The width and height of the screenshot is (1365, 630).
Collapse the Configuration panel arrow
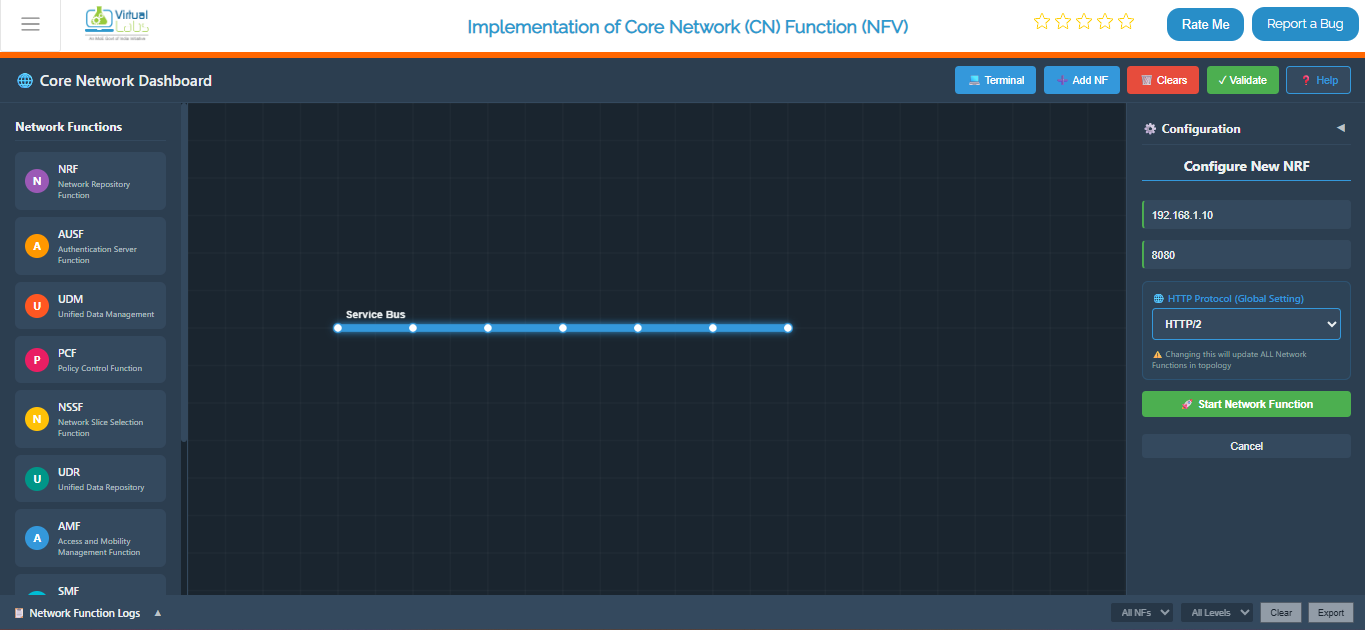(x=1341, y=128)
